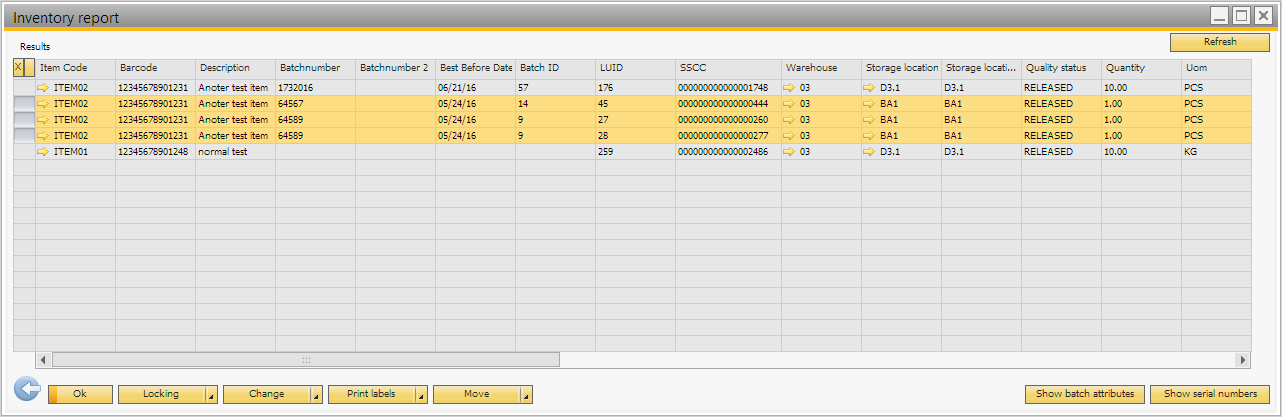1282x417 pixels.
Task: Open warehouse 03 link arrow in ITEM01 row
Action: click(790, 152)
